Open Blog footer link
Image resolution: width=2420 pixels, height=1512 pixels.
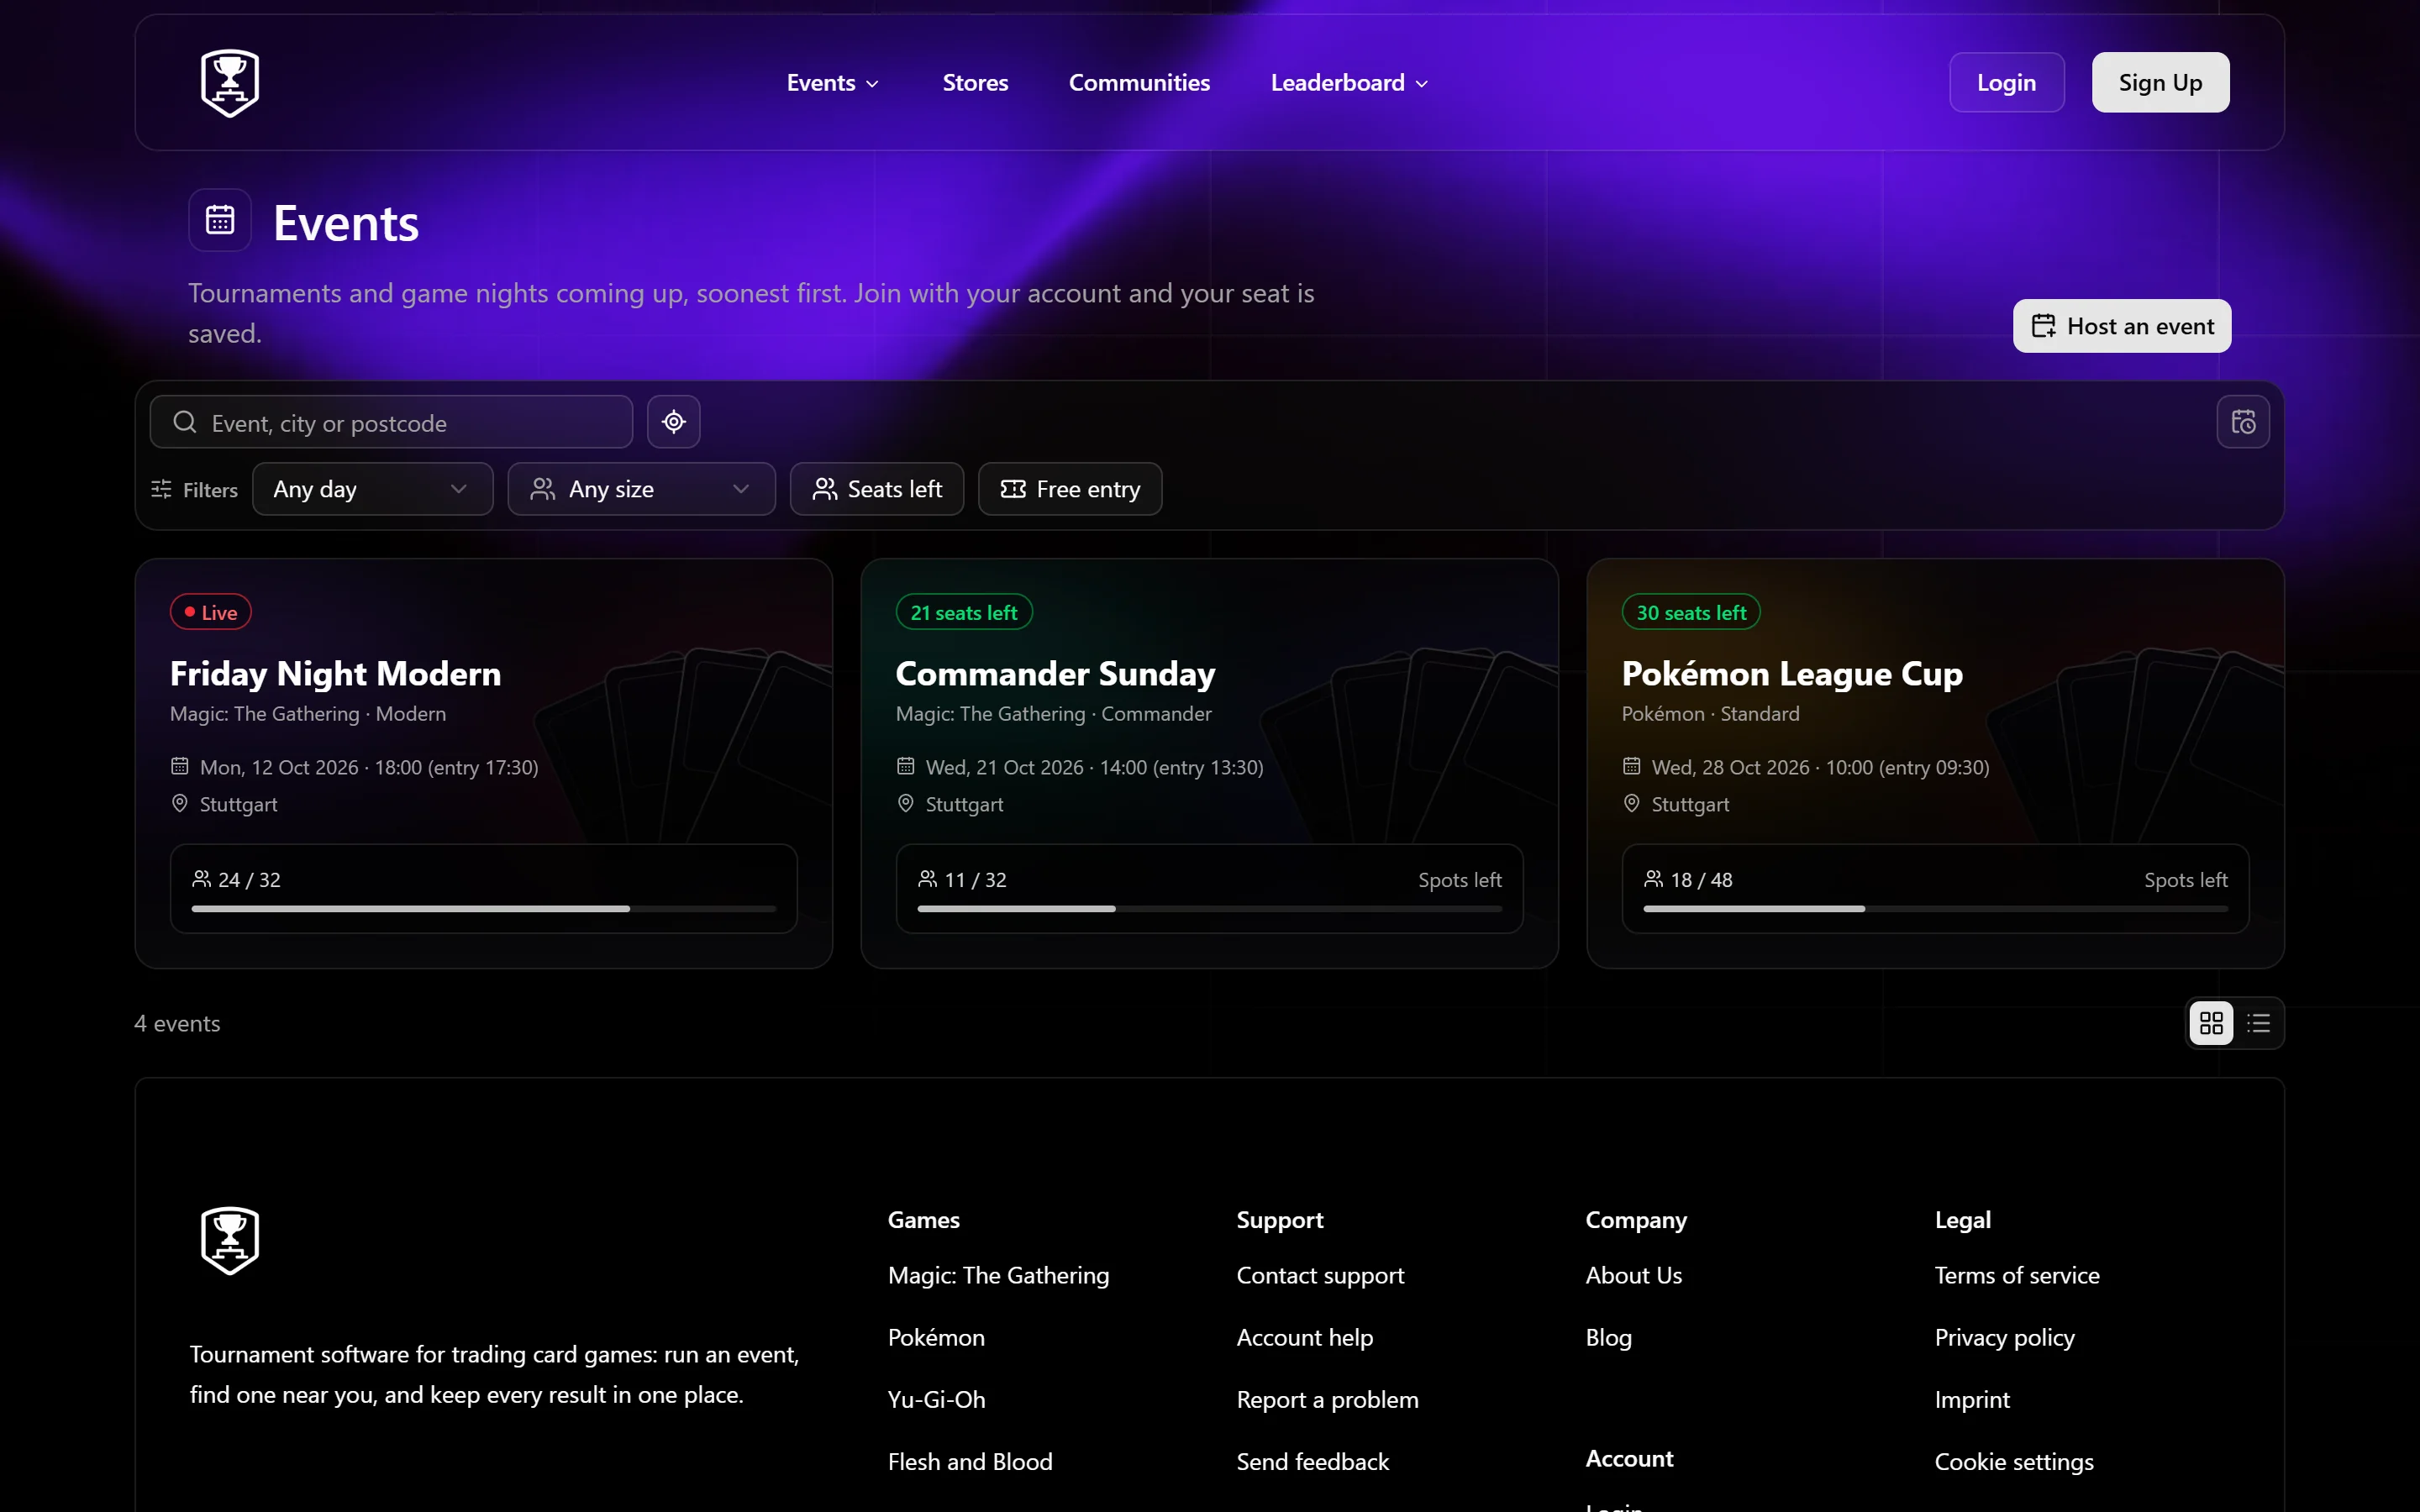[1608, 1337]
